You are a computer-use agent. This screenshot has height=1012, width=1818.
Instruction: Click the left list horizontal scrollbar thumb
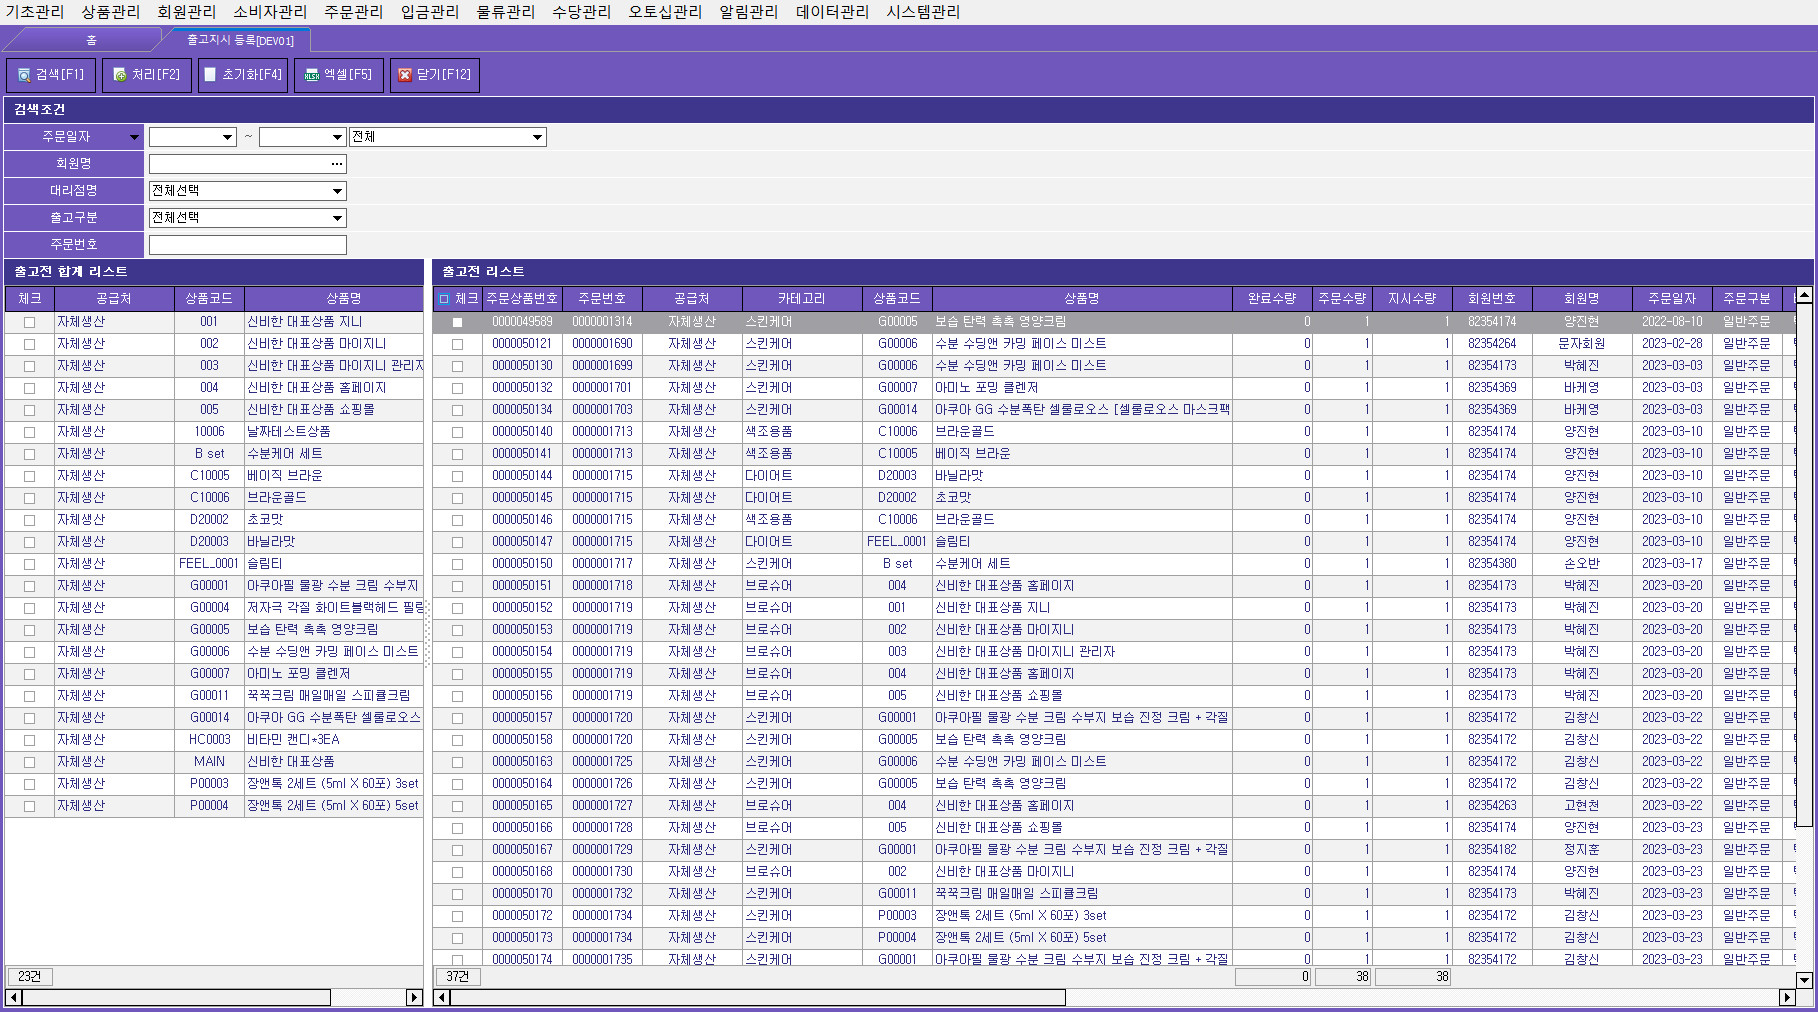[x=177, y=997]
